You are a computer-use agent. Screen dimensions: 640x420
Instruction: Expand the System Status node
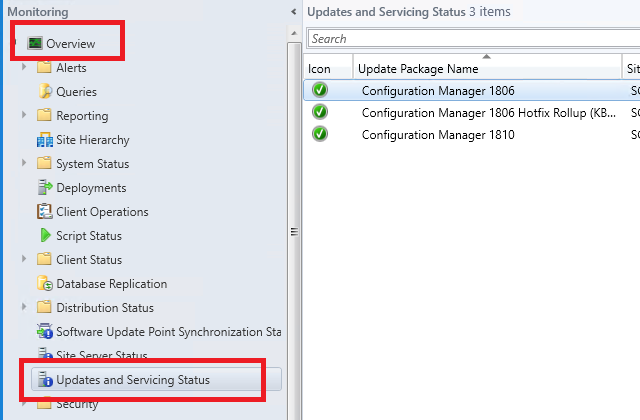coord(24,163)
